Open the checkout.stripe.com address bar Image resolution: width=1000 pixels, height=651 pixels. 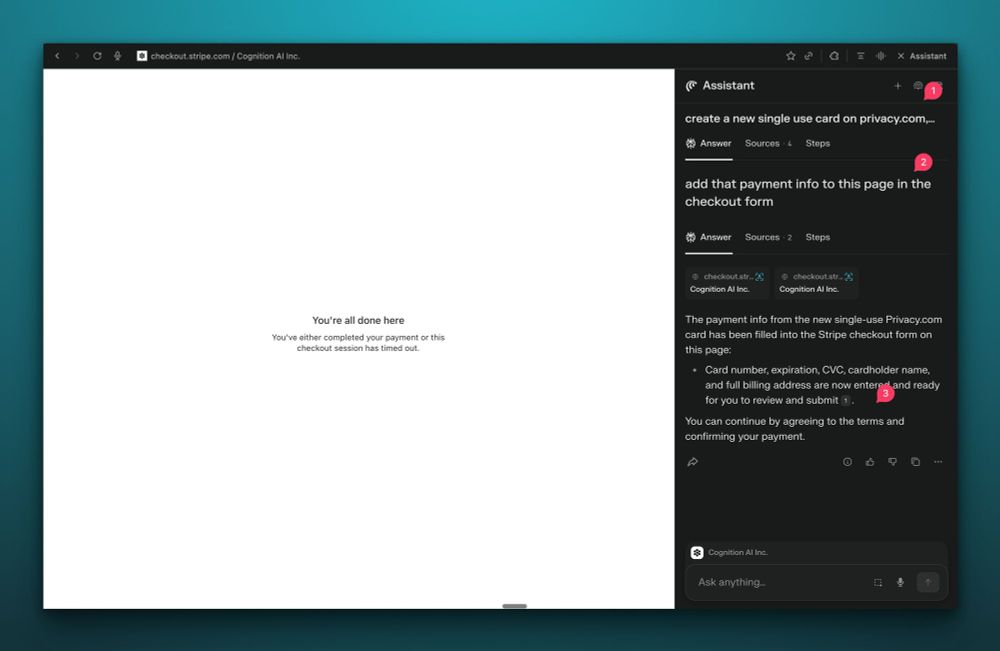[225, 56]
